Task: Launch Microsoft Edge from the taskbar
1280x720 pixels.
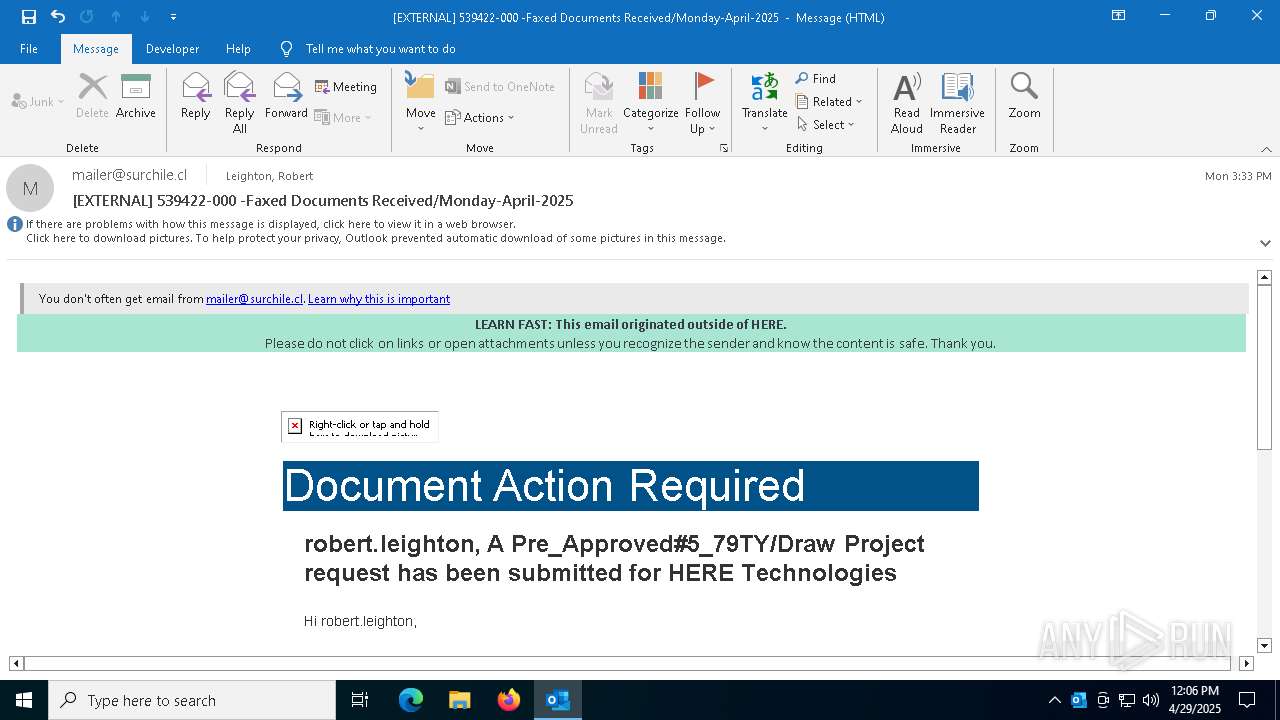Action: [411, 700]
